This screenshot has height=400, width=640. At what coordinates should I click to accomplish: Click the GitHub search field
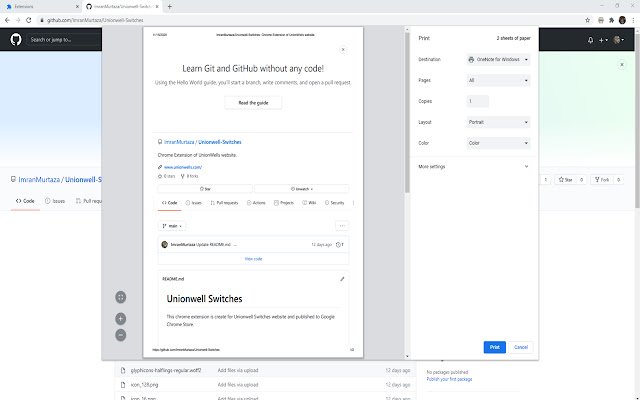point(63,40)
